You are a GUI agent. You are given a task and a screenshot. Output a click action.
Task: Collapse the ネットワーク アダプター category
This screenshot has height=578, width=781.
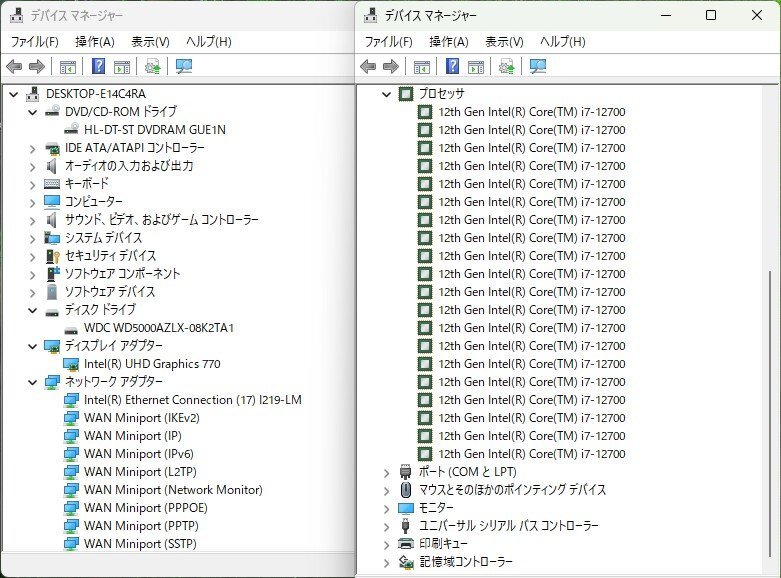point(33,382)
